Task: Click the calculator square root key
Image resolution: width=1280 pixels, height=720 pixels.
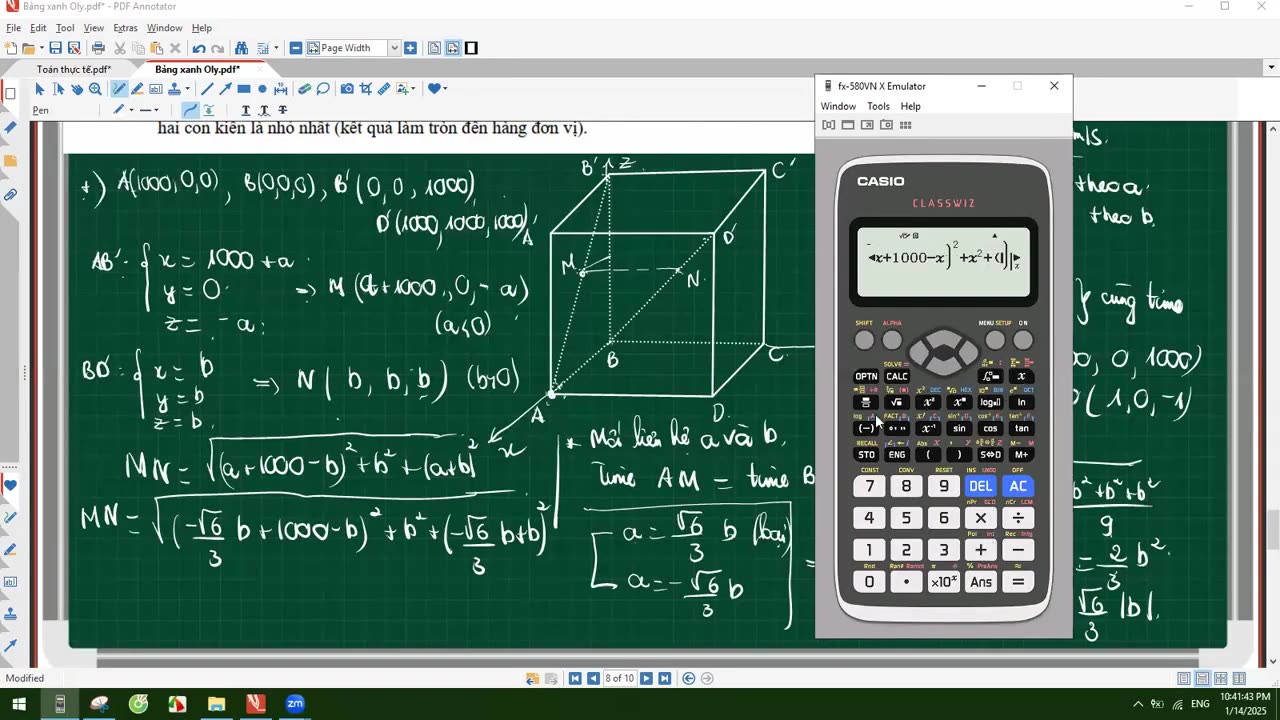Action: coord(897,402)
